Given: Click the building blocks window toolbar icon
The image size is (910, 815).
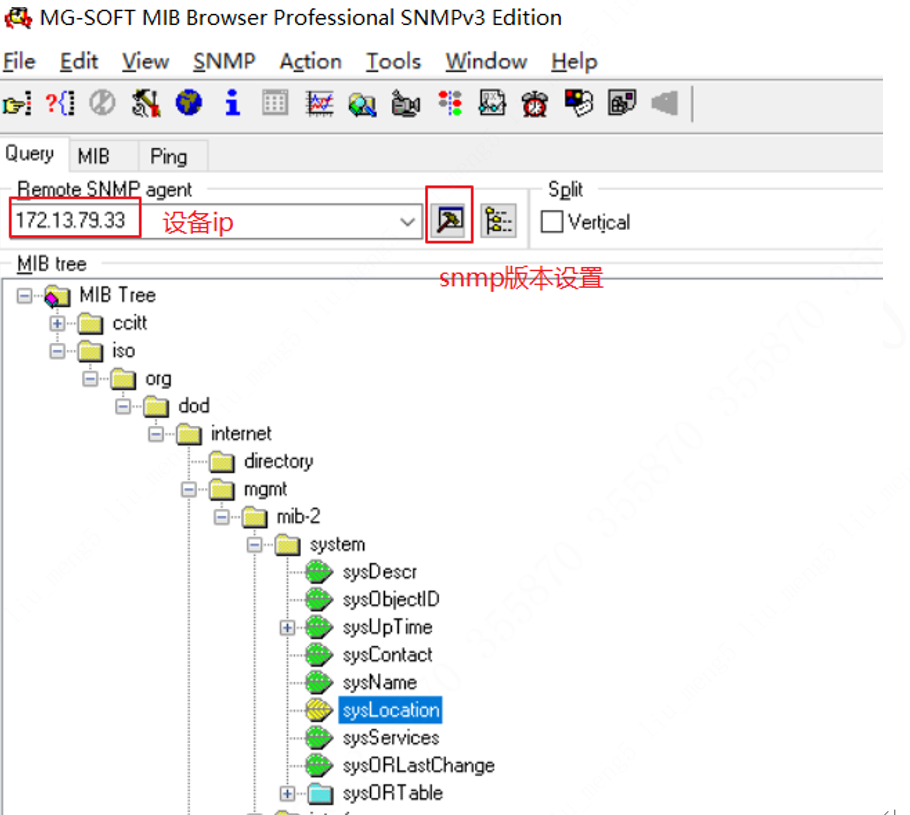Looking at the screenshot, I should point(622,103).
